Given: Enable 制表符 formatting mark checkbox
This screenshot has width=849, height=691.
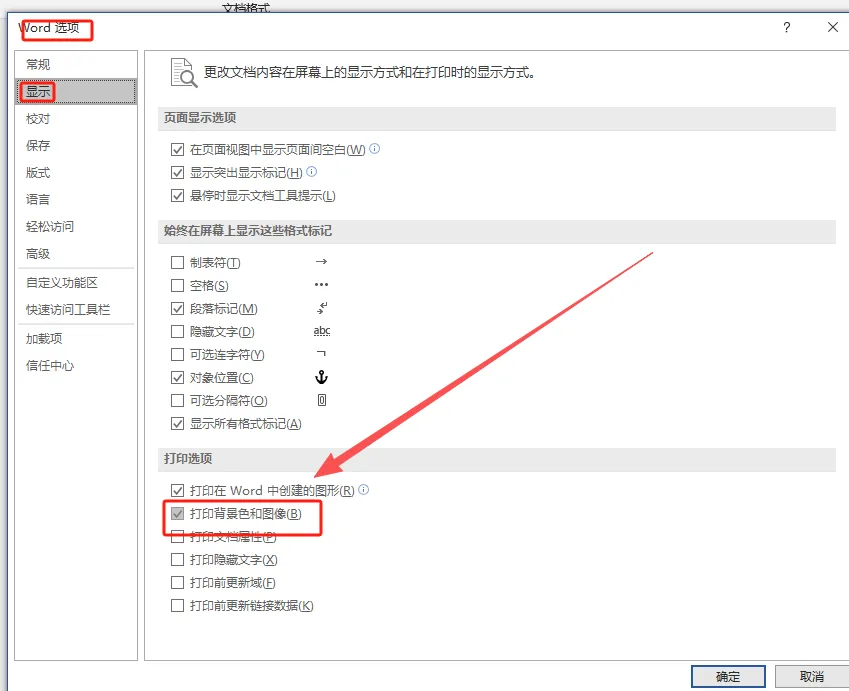Looking at the screenshot, I should [177, 263].
